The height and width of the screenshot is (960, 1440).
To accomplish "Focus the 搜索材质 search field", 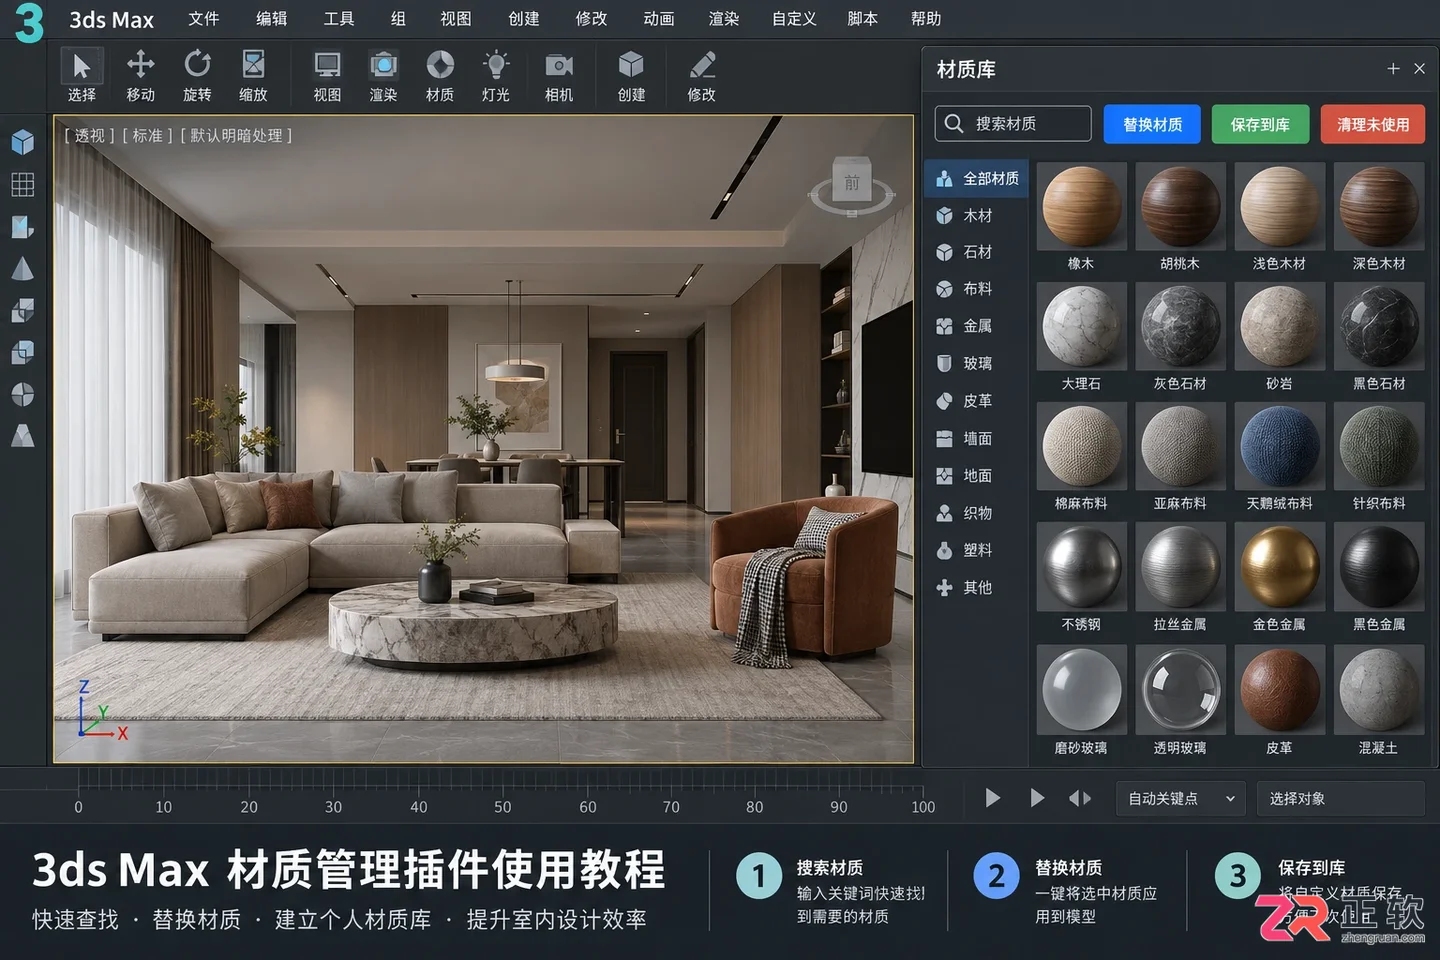I will pos(1013,124).
